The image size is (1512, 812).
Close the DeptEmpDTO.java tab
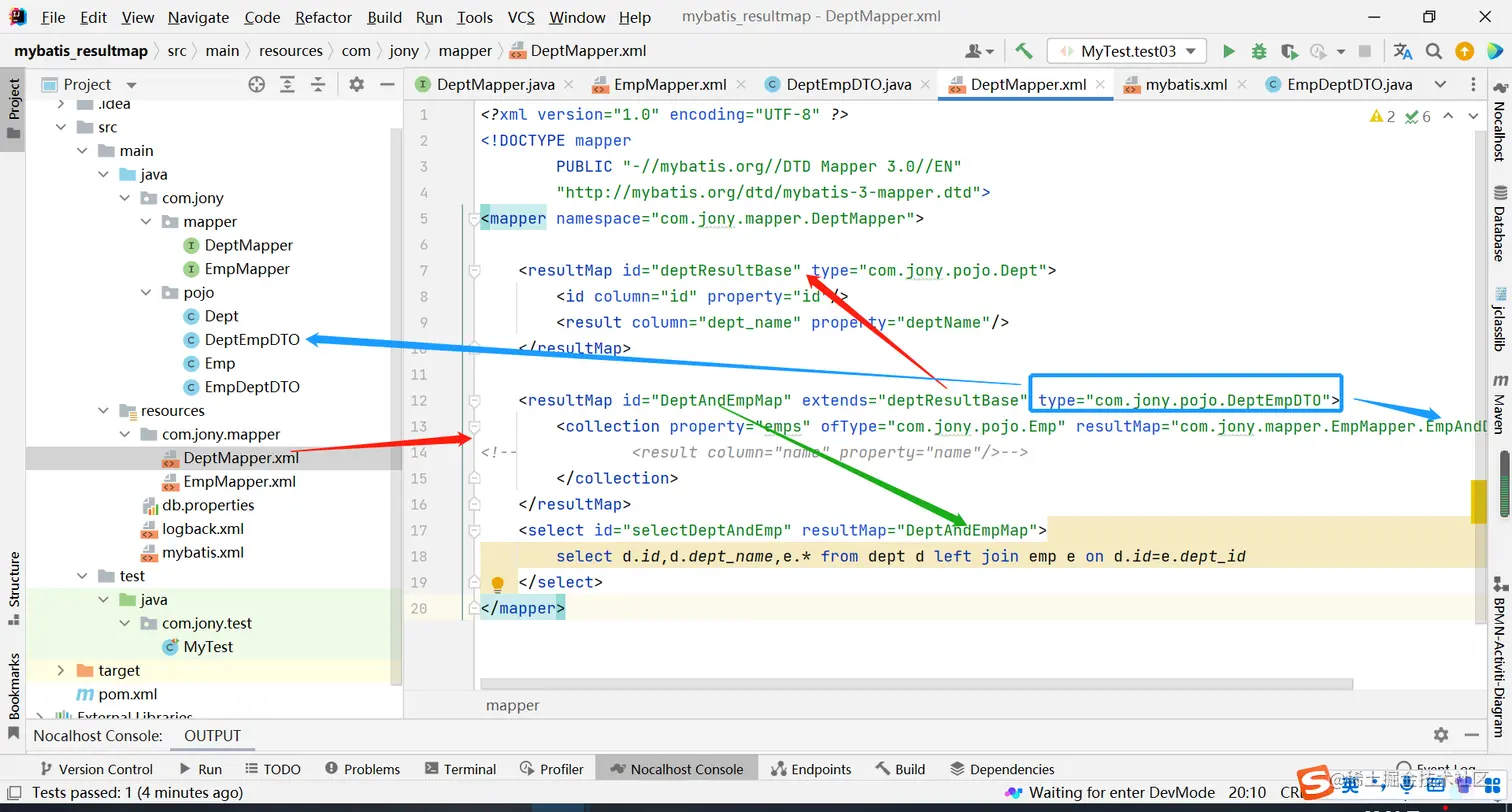click(x=926, y=85)
